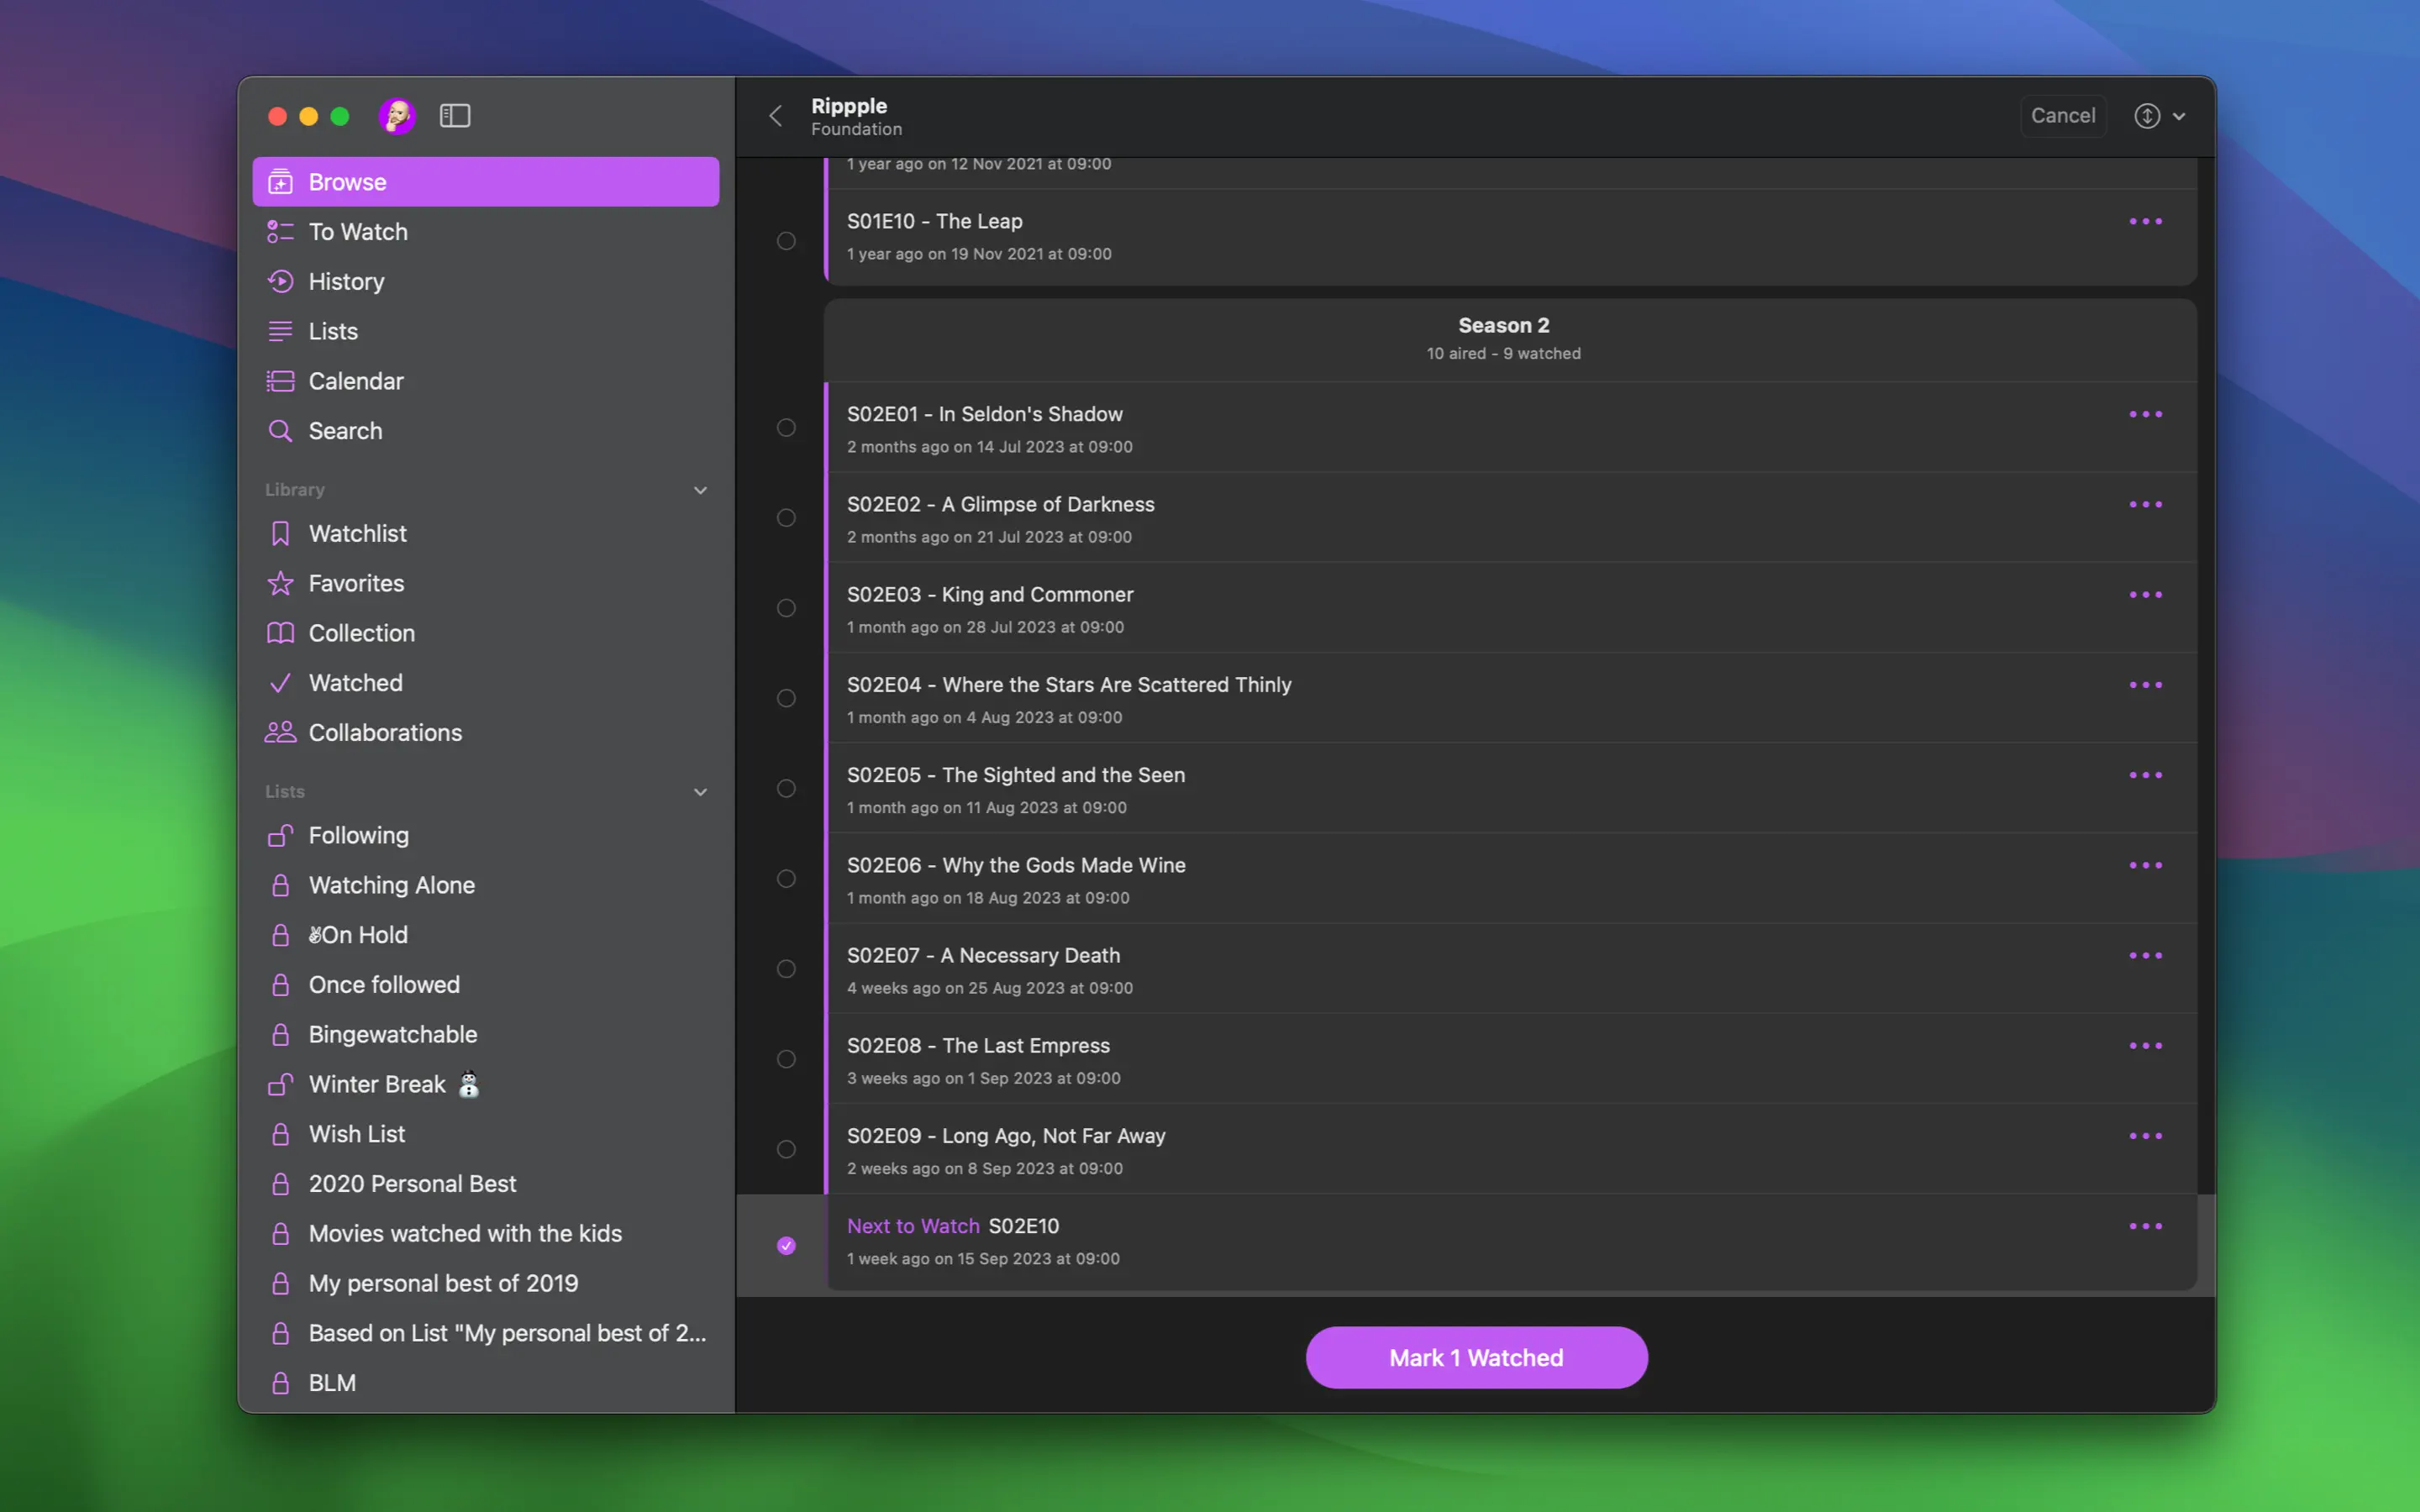
Task: Toggle the sidebar panel icon
Action: [455, 116]
